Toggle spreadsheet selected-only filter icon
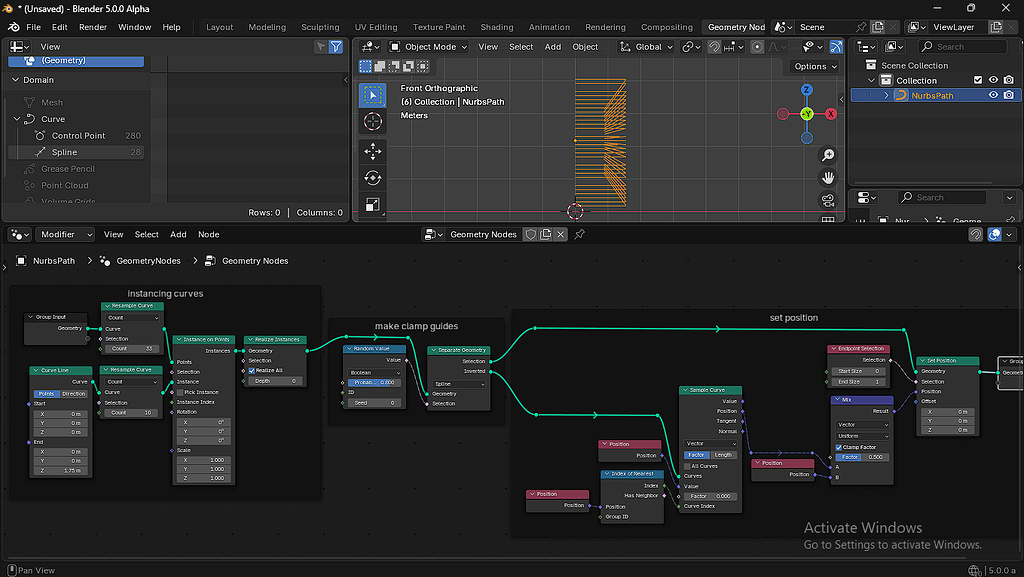The width and height of the screenshot is (1024, 577). pyautogui.click(x=321, y=46)
